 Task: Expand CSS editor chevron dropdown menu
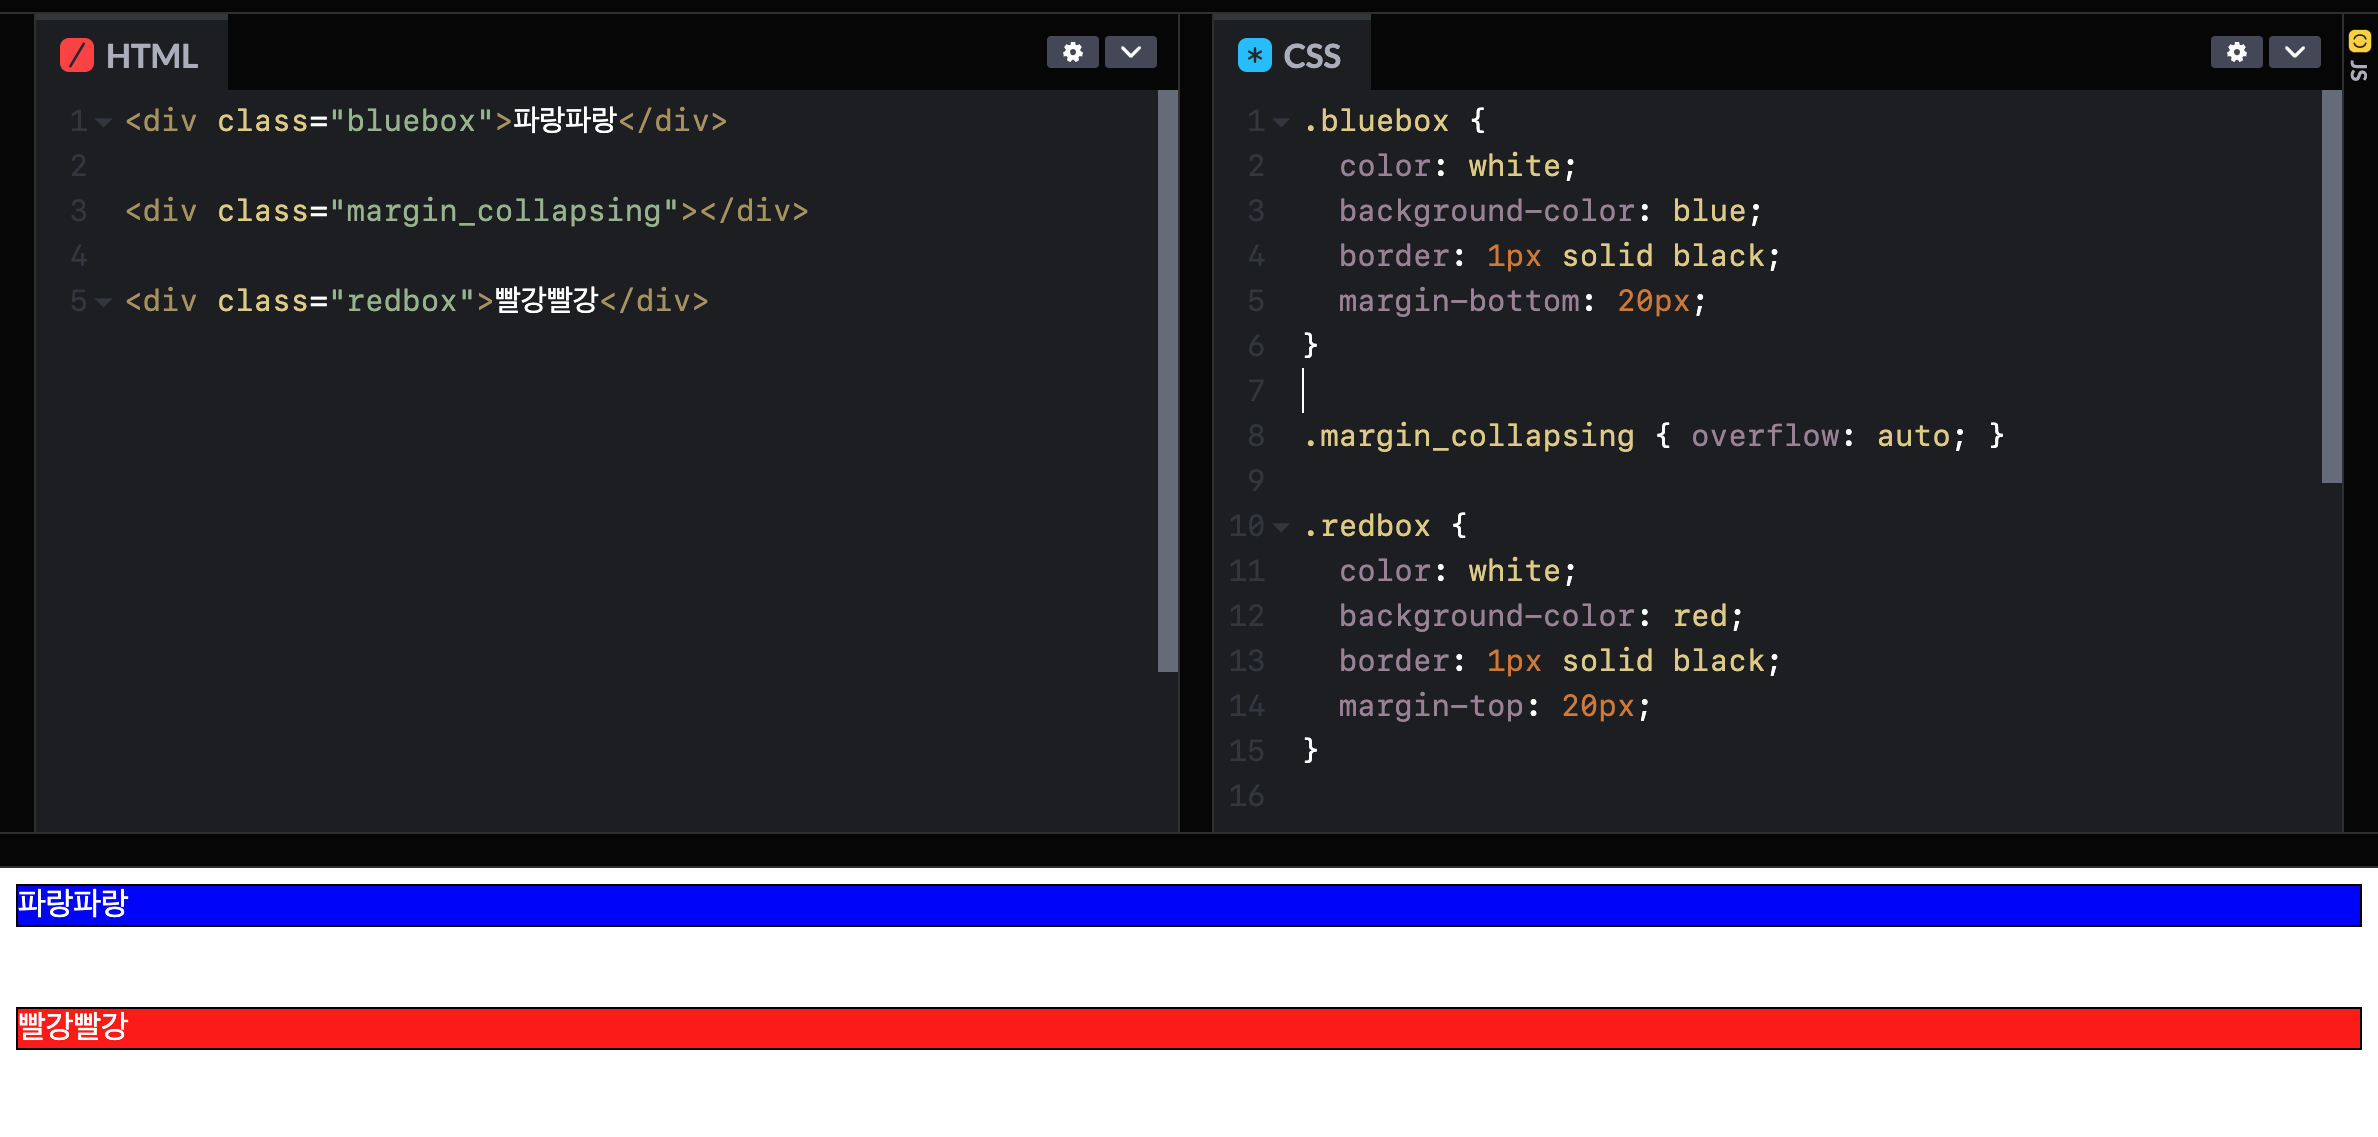(2294, 52)
